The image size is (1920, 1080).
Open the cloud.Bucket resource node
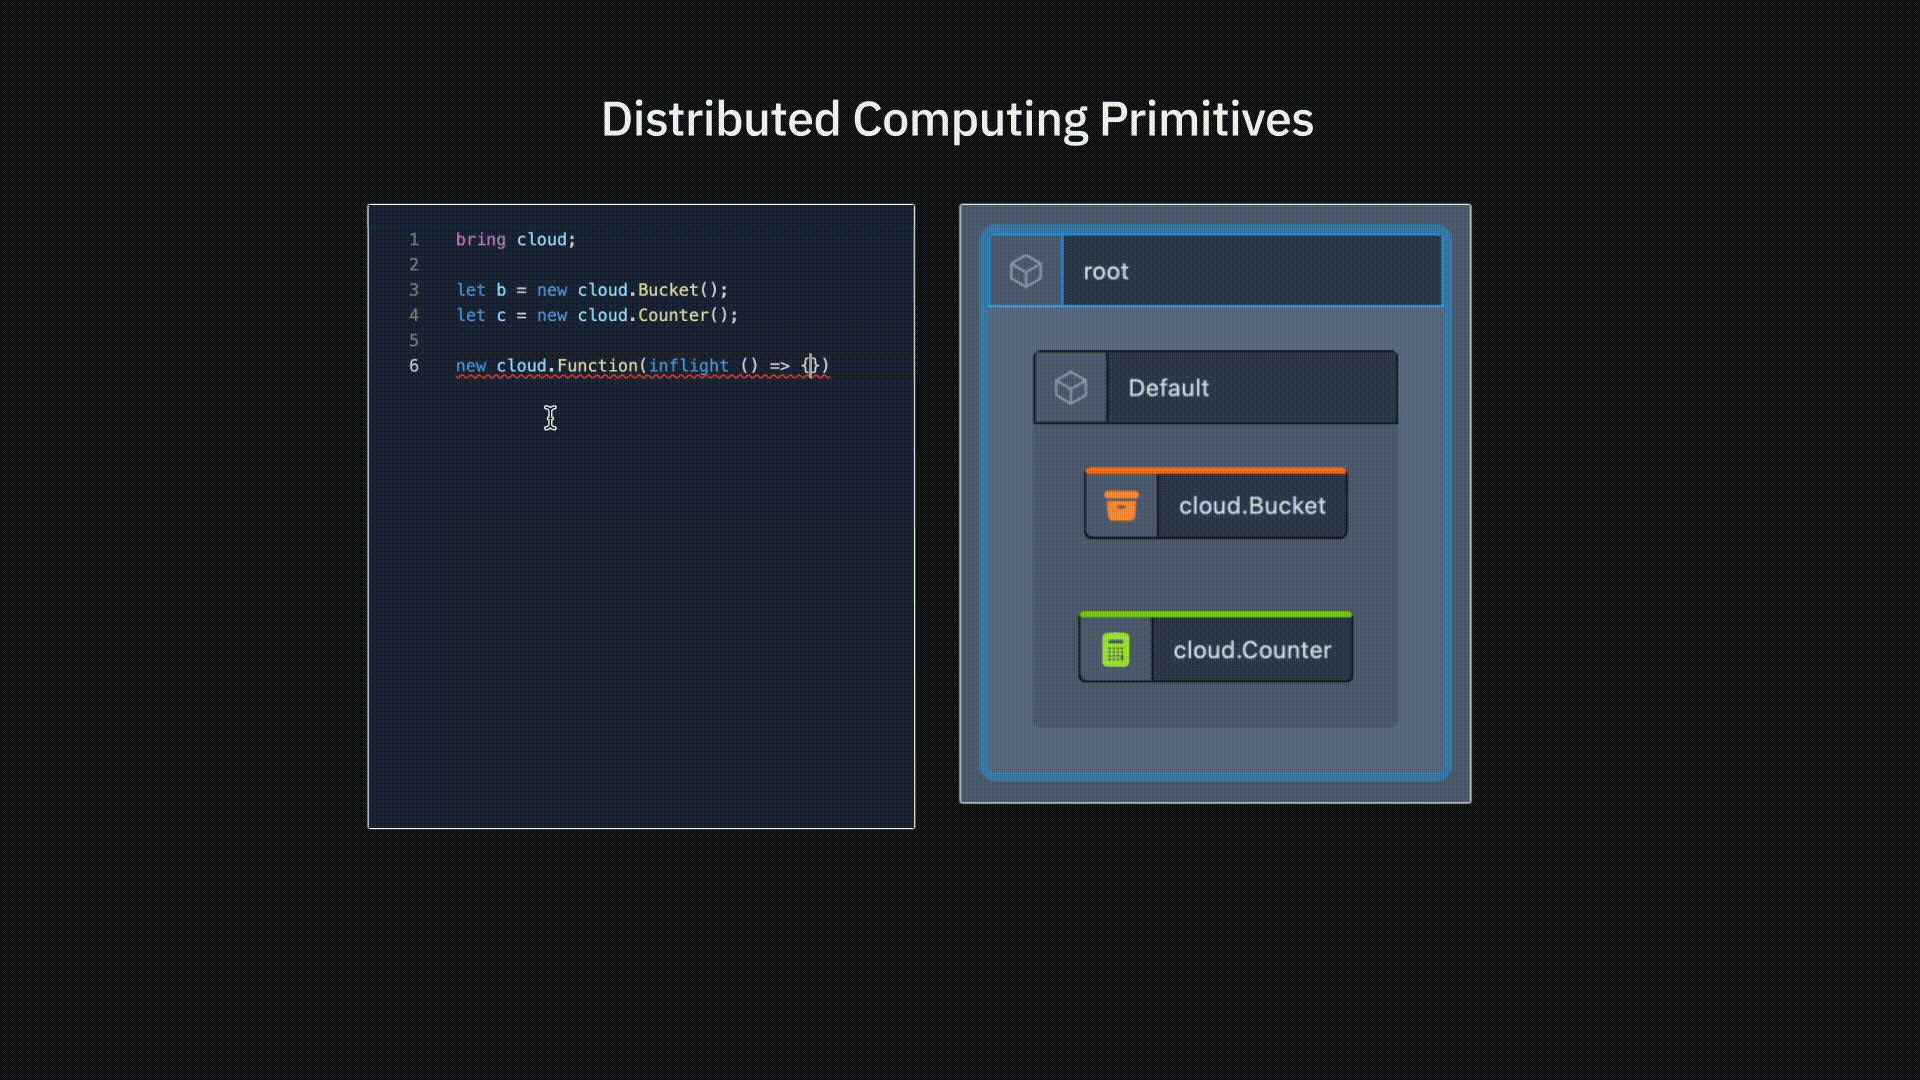coord(1216,505)
